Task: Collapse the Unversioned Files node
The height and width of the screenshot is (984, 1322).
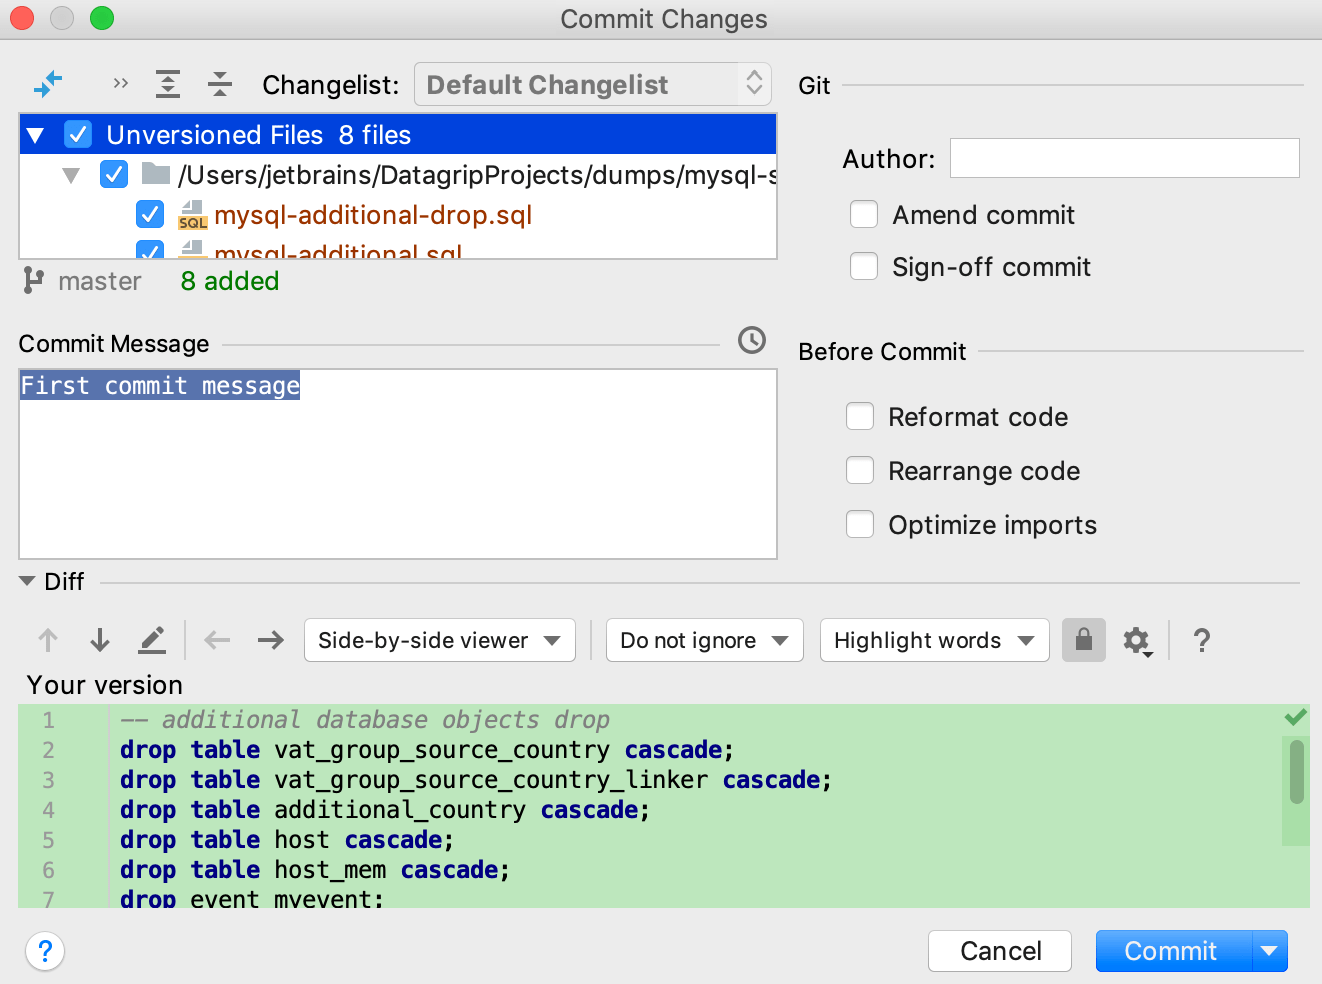Action: click(36, 135)
